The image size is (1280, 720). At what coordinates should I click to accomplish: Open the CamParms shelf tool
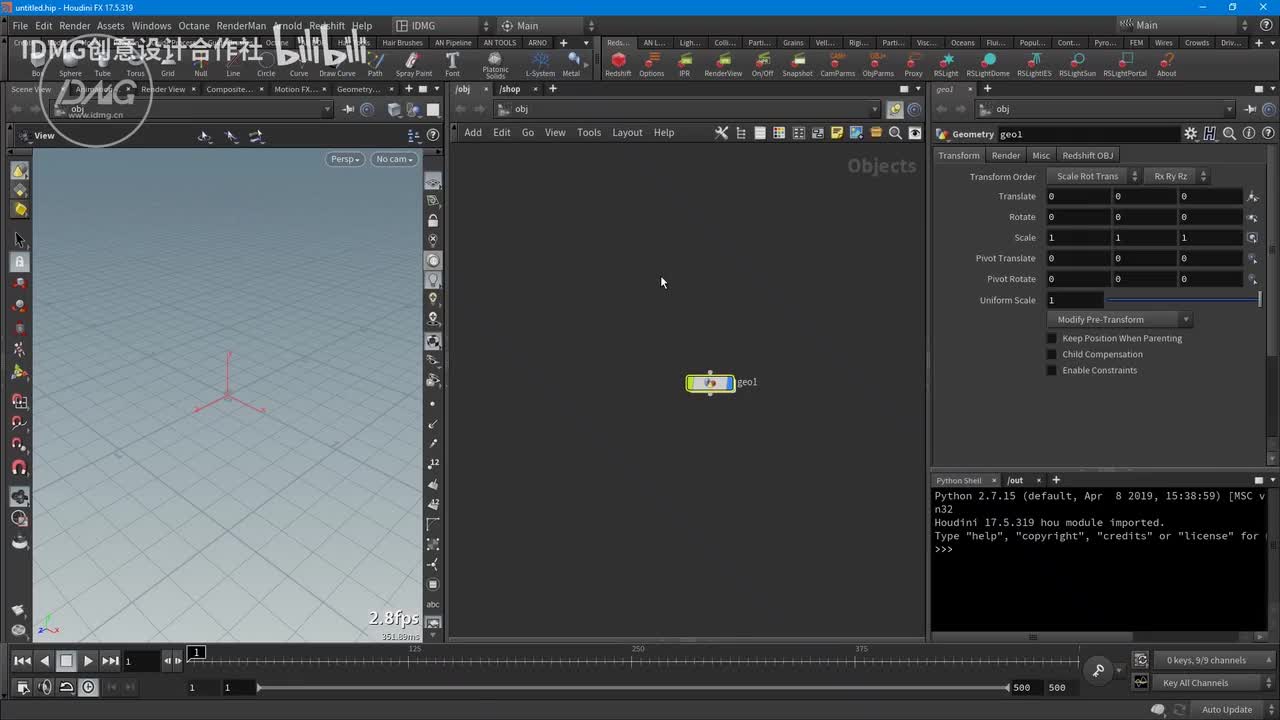[837, 62]
